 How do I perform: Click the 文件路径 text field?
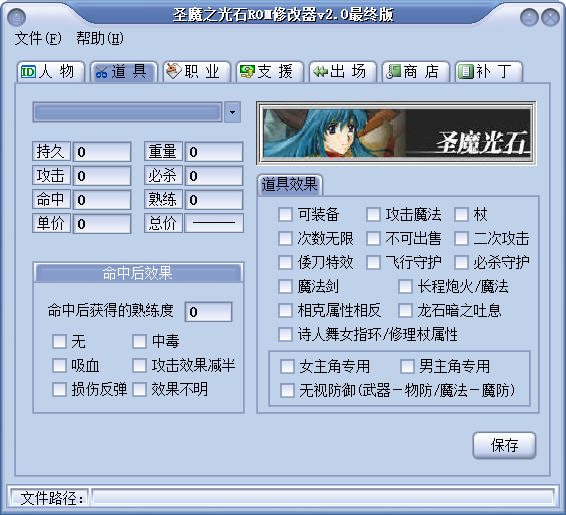323,497
